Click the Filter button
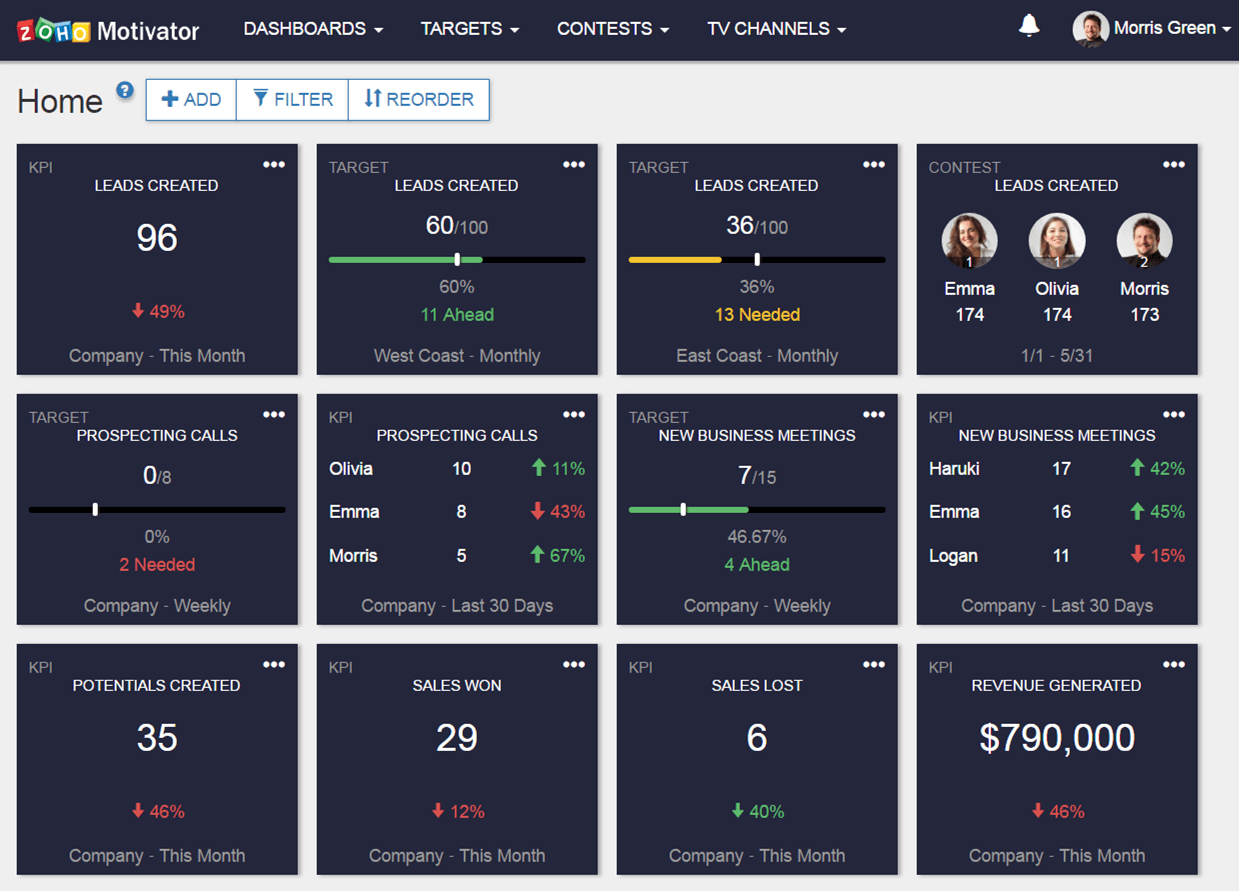 click(292, 99)
